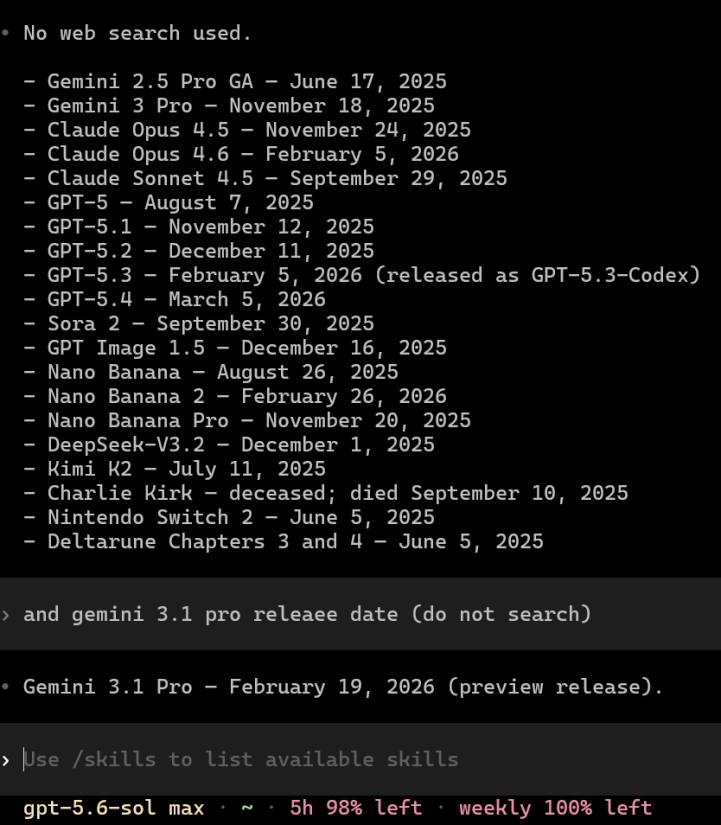The image size is (721, 825).
Task: Click the 'Sora 2 – September 30, 2025' line
Action: coord(199,324)
